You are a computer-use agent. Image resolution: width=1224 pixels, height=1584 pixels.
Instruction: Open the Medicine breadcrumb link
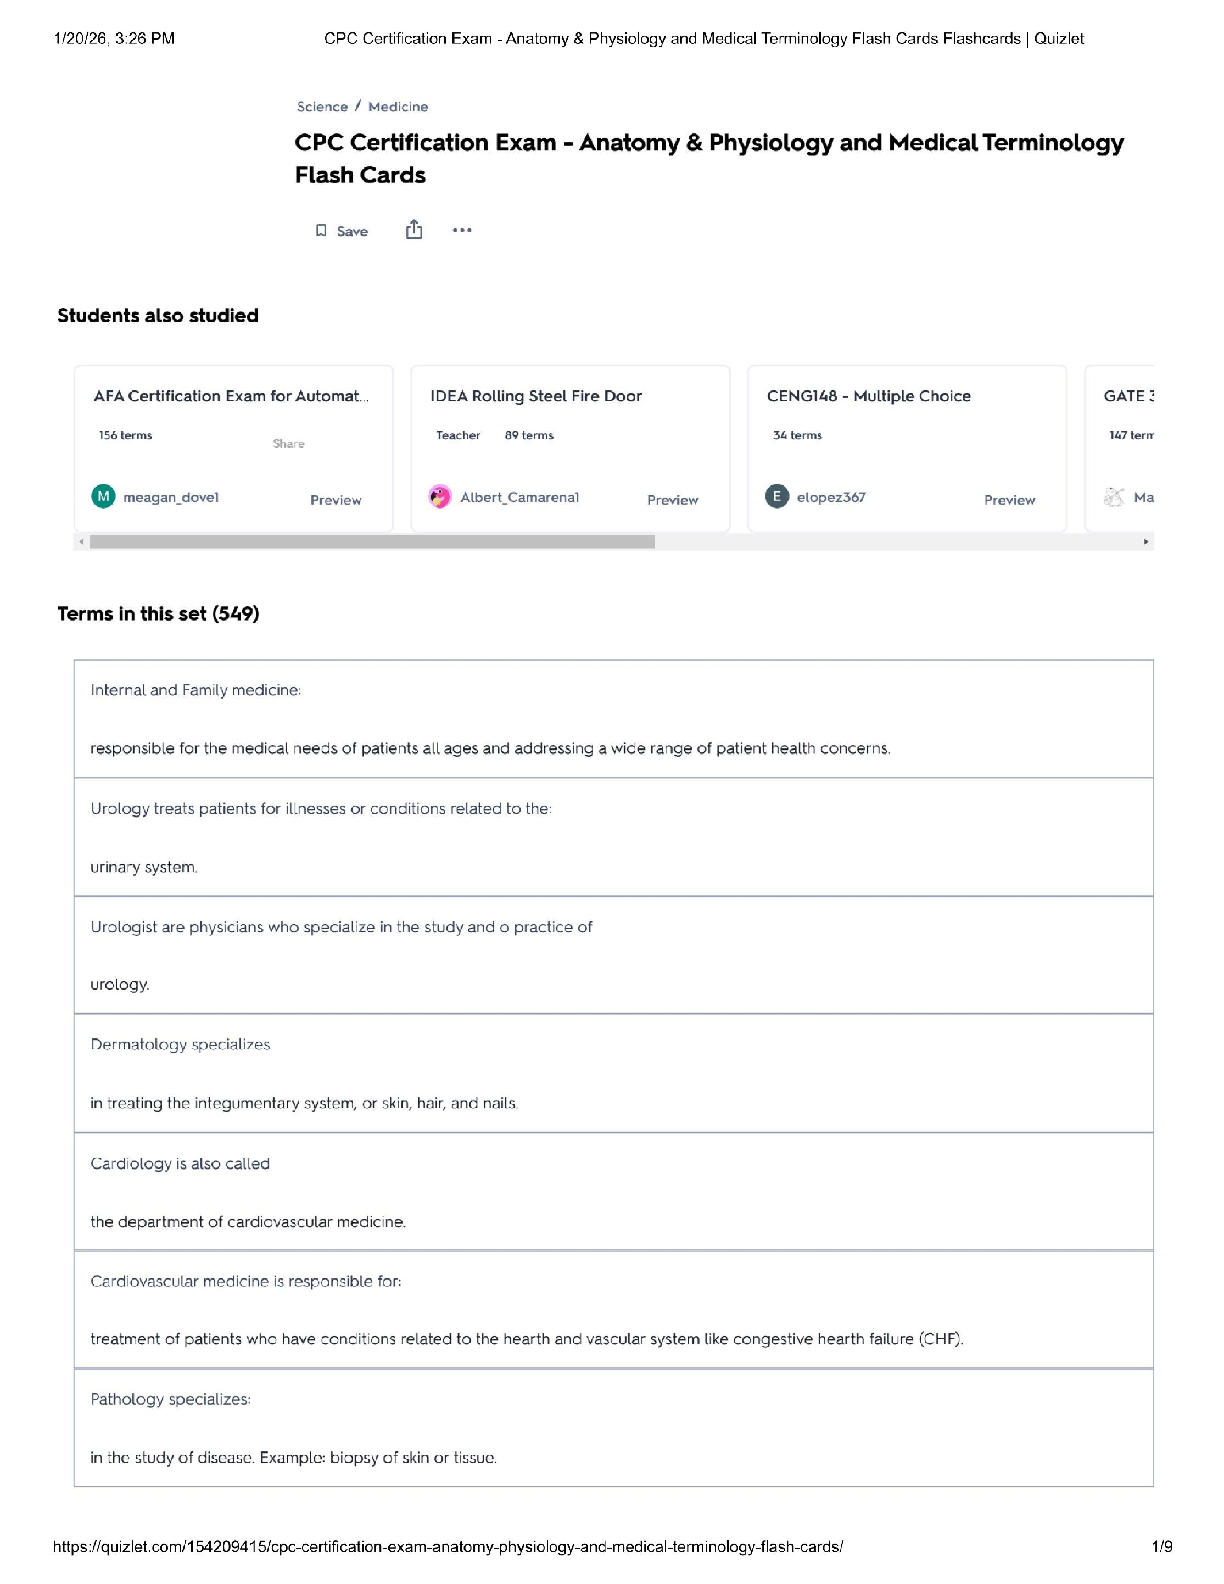398,107
